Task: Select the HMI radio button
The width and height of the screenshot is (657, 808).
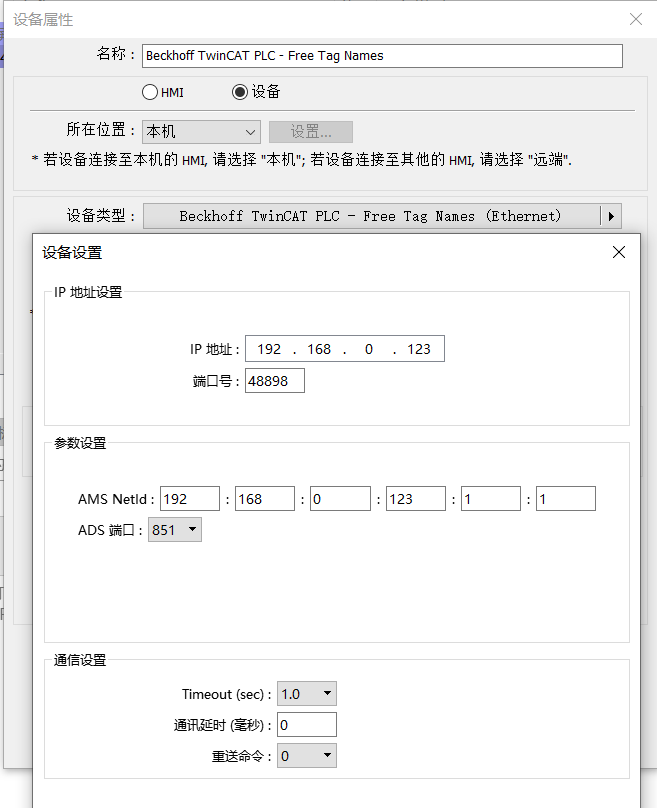Action: pos(150,92)
